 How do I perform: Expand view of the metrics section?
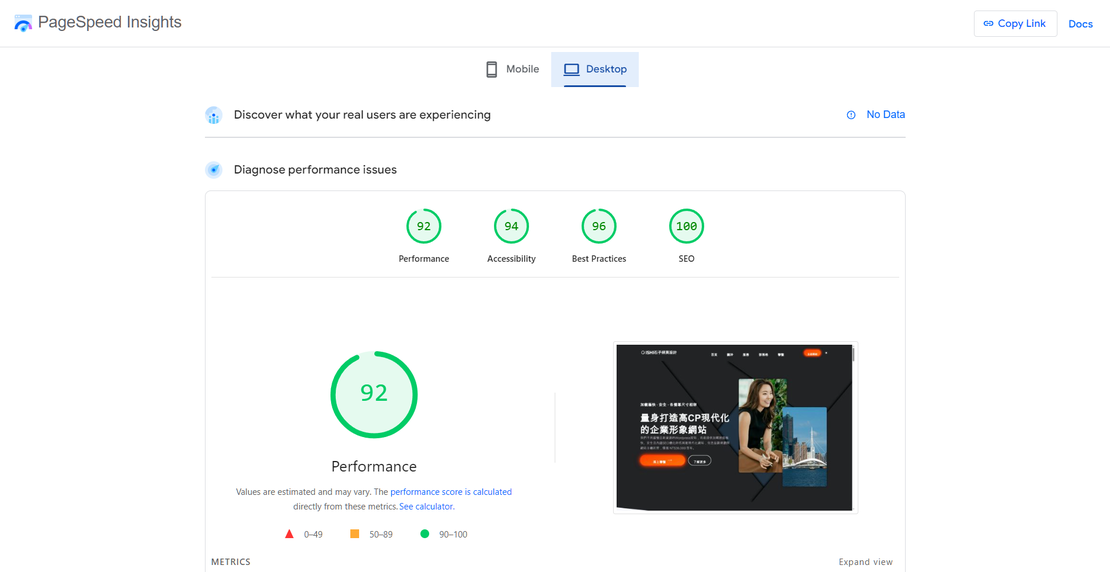point(865,562)
